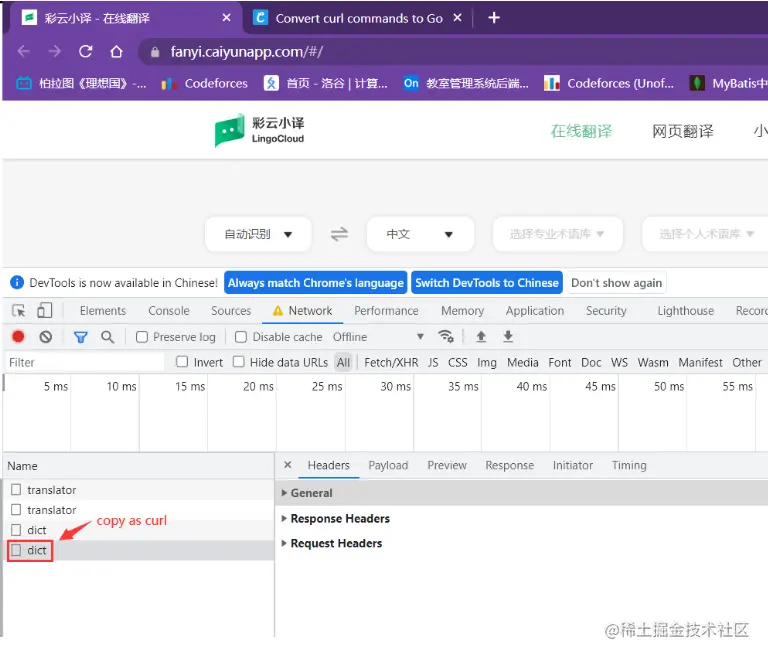Check the highlighted dict row checkbox
The image size is (768, 658).
(16, 550)
